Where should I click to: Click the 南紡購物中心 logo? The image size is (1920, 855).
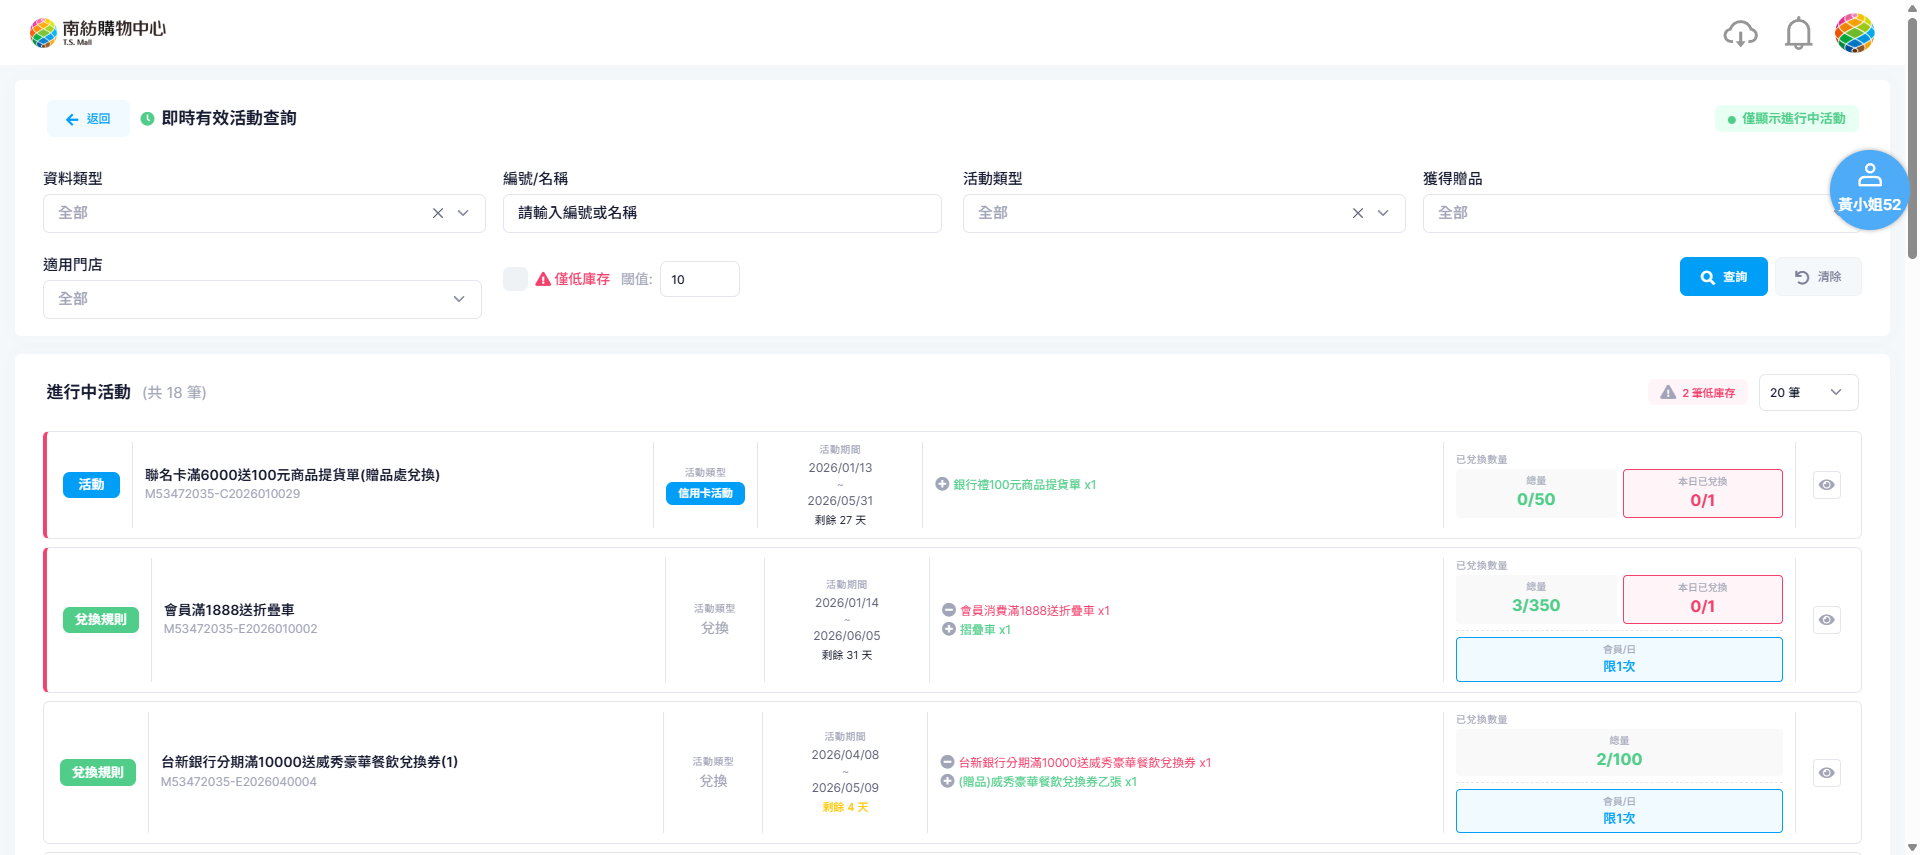pos(98,33)
